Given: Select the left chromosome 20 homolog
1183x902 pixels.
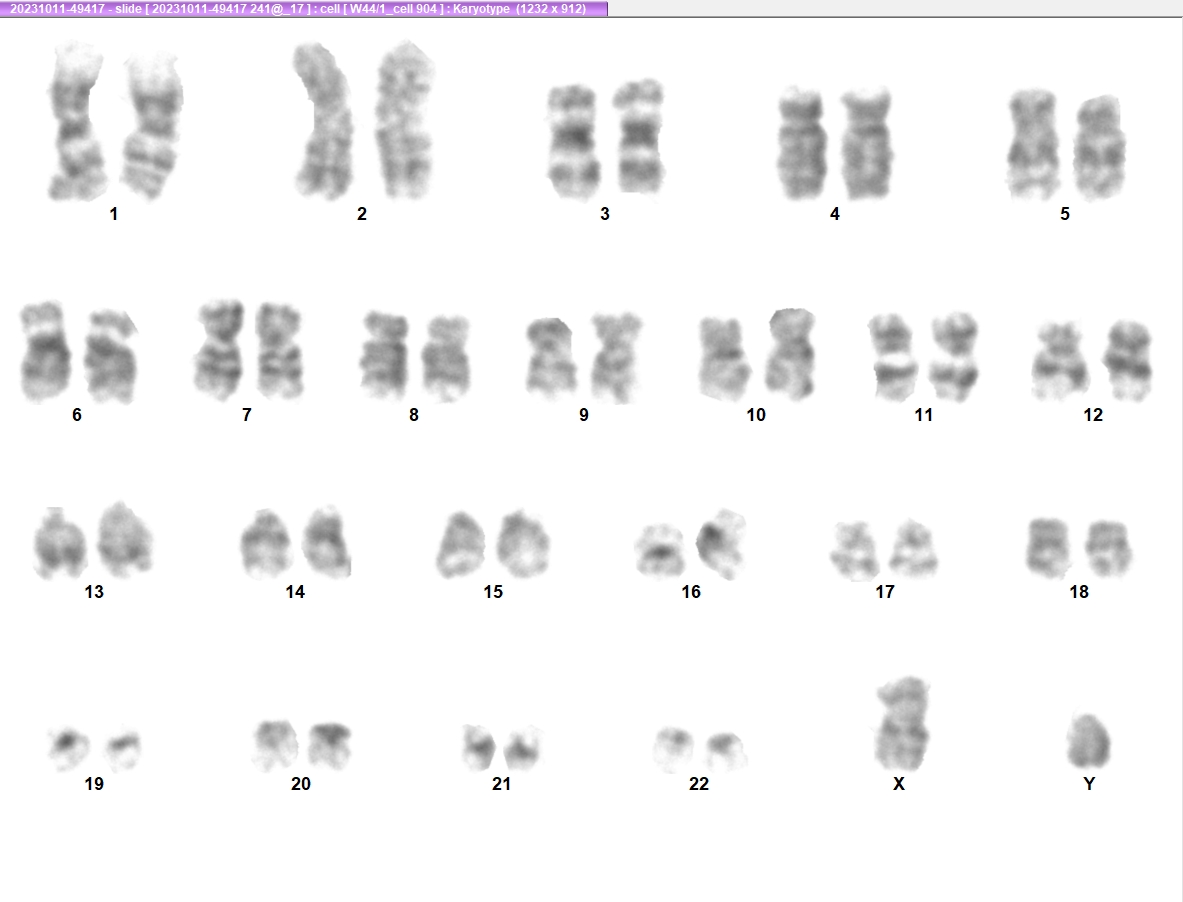Looking at the screenshot, I should click(x=275, y=746).
